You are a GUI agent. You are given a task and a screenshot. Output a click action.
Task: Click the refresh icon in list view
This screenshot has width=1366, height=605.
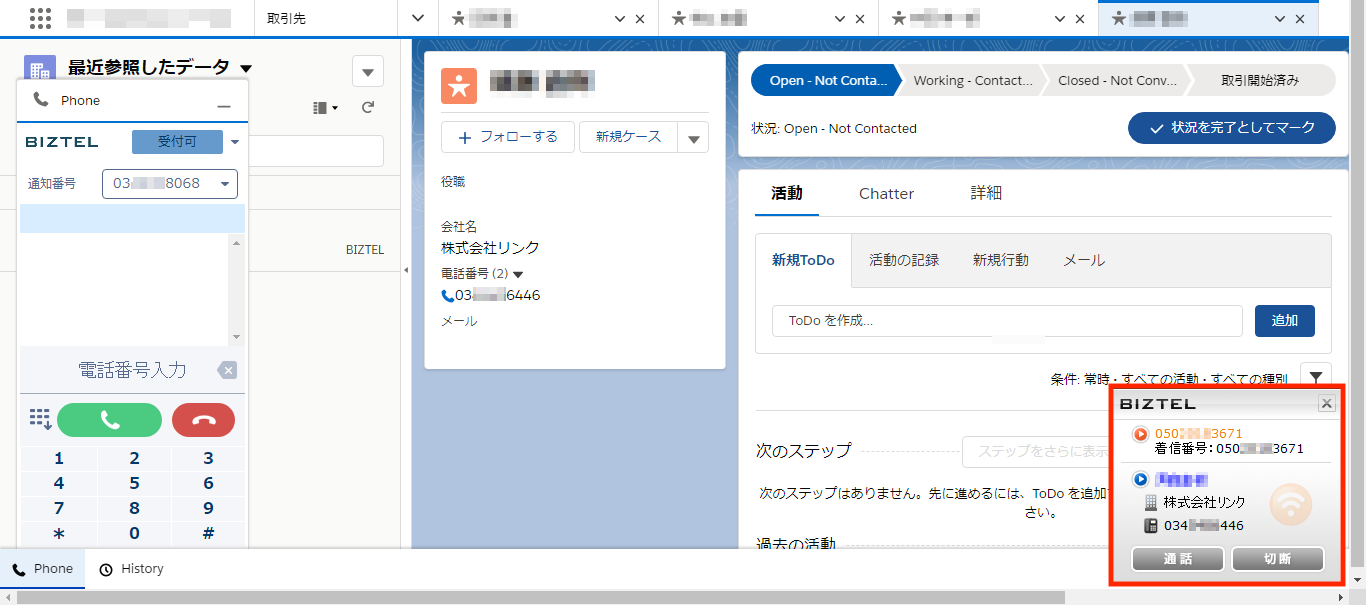[368, 107]
